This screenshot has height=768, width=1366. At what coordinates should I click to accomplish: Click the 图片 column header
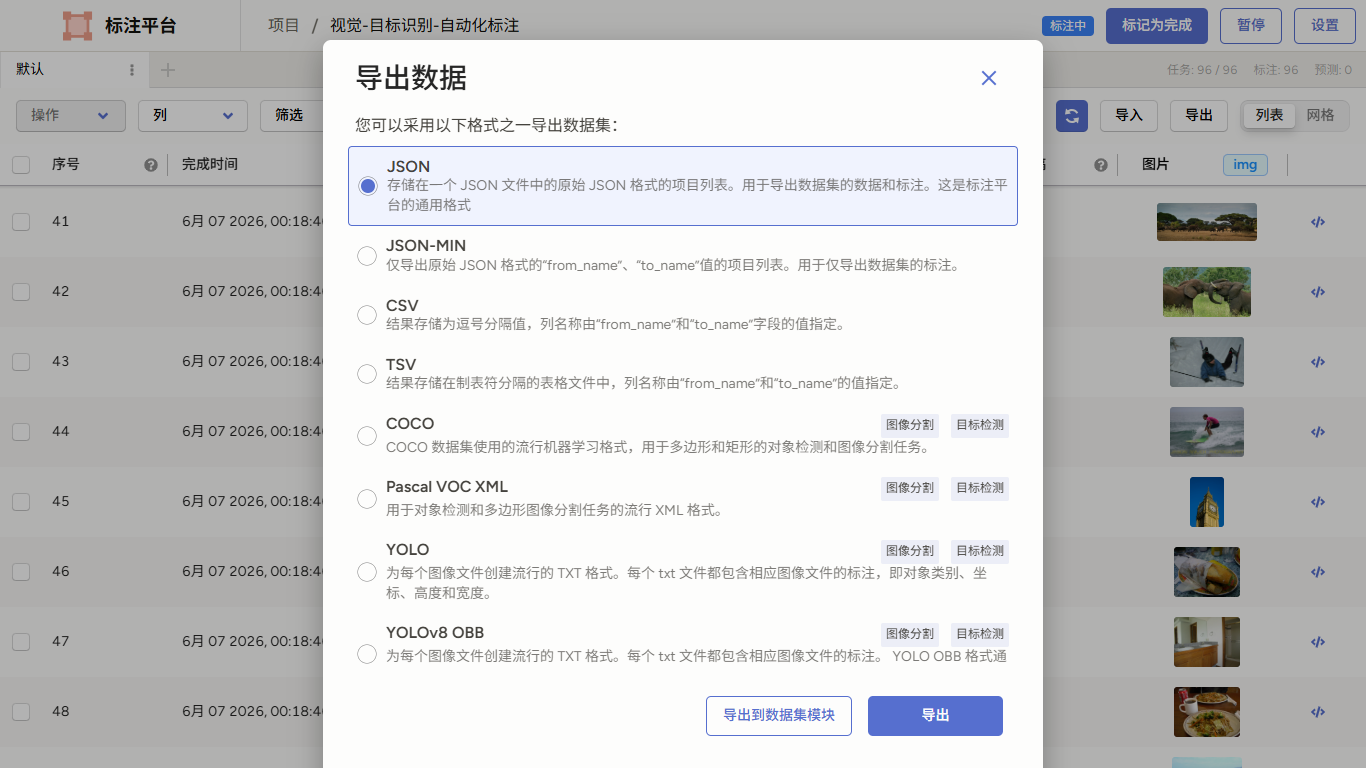point(1155,164)
